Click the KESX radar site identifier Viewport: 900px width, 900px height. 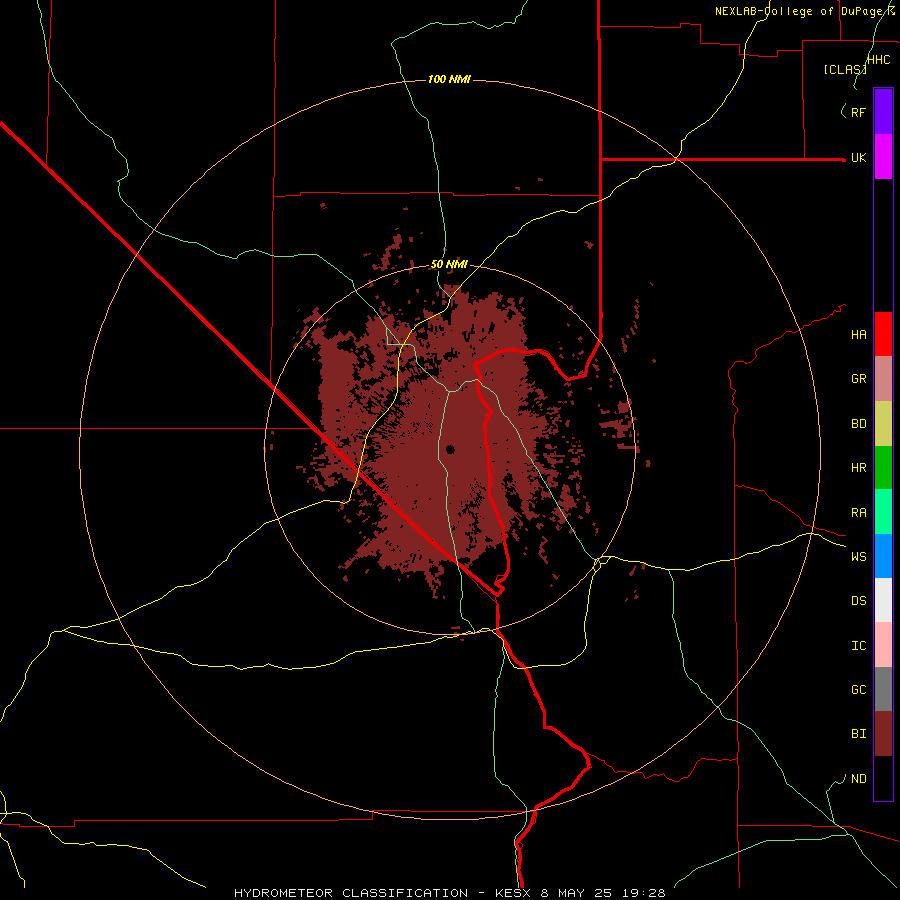tap(514, 893)
